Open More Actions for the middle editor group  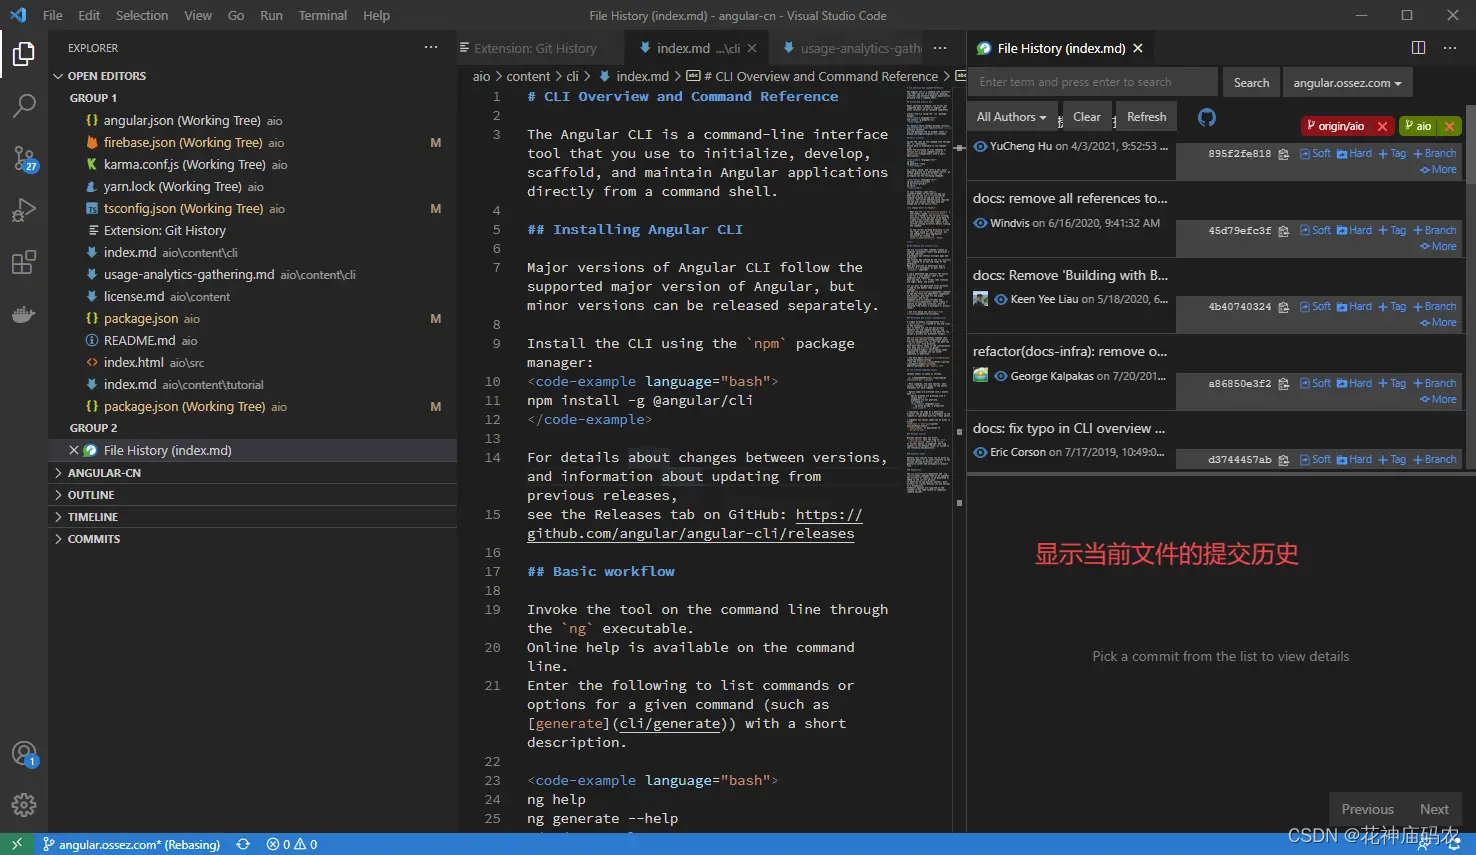click(940, 48)
